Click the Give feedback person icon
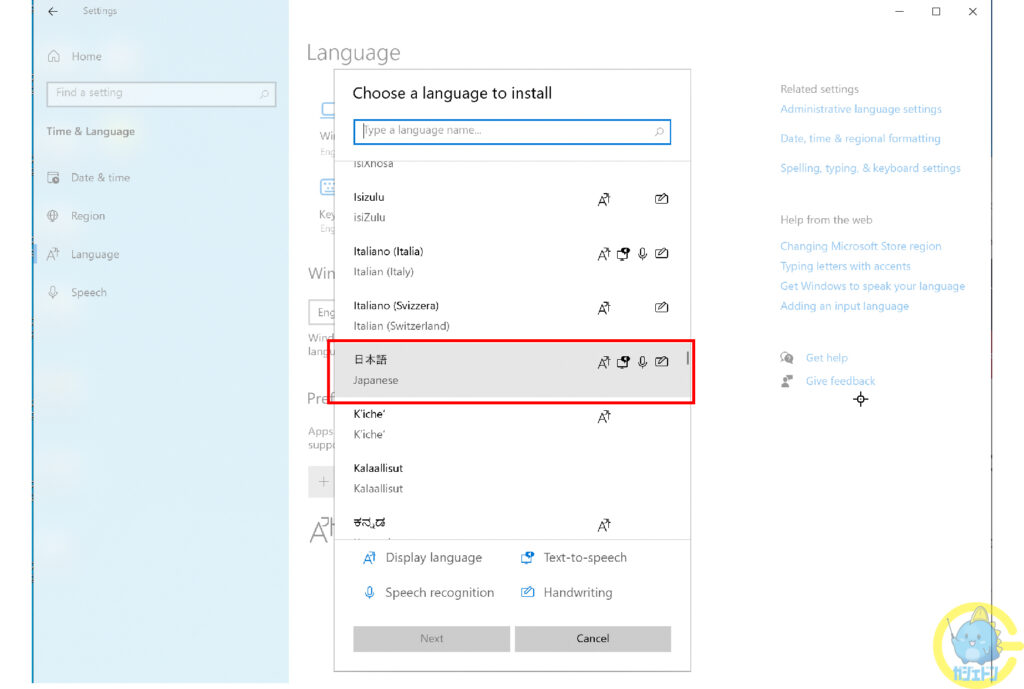Image resolution: width=1024 pixels, height=689 pixels. [x=787, y=381]
